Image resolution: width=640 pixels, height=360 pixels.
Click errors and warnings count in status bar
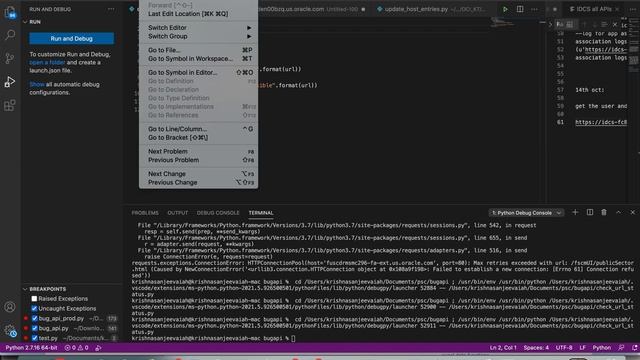tap(76, 348)
